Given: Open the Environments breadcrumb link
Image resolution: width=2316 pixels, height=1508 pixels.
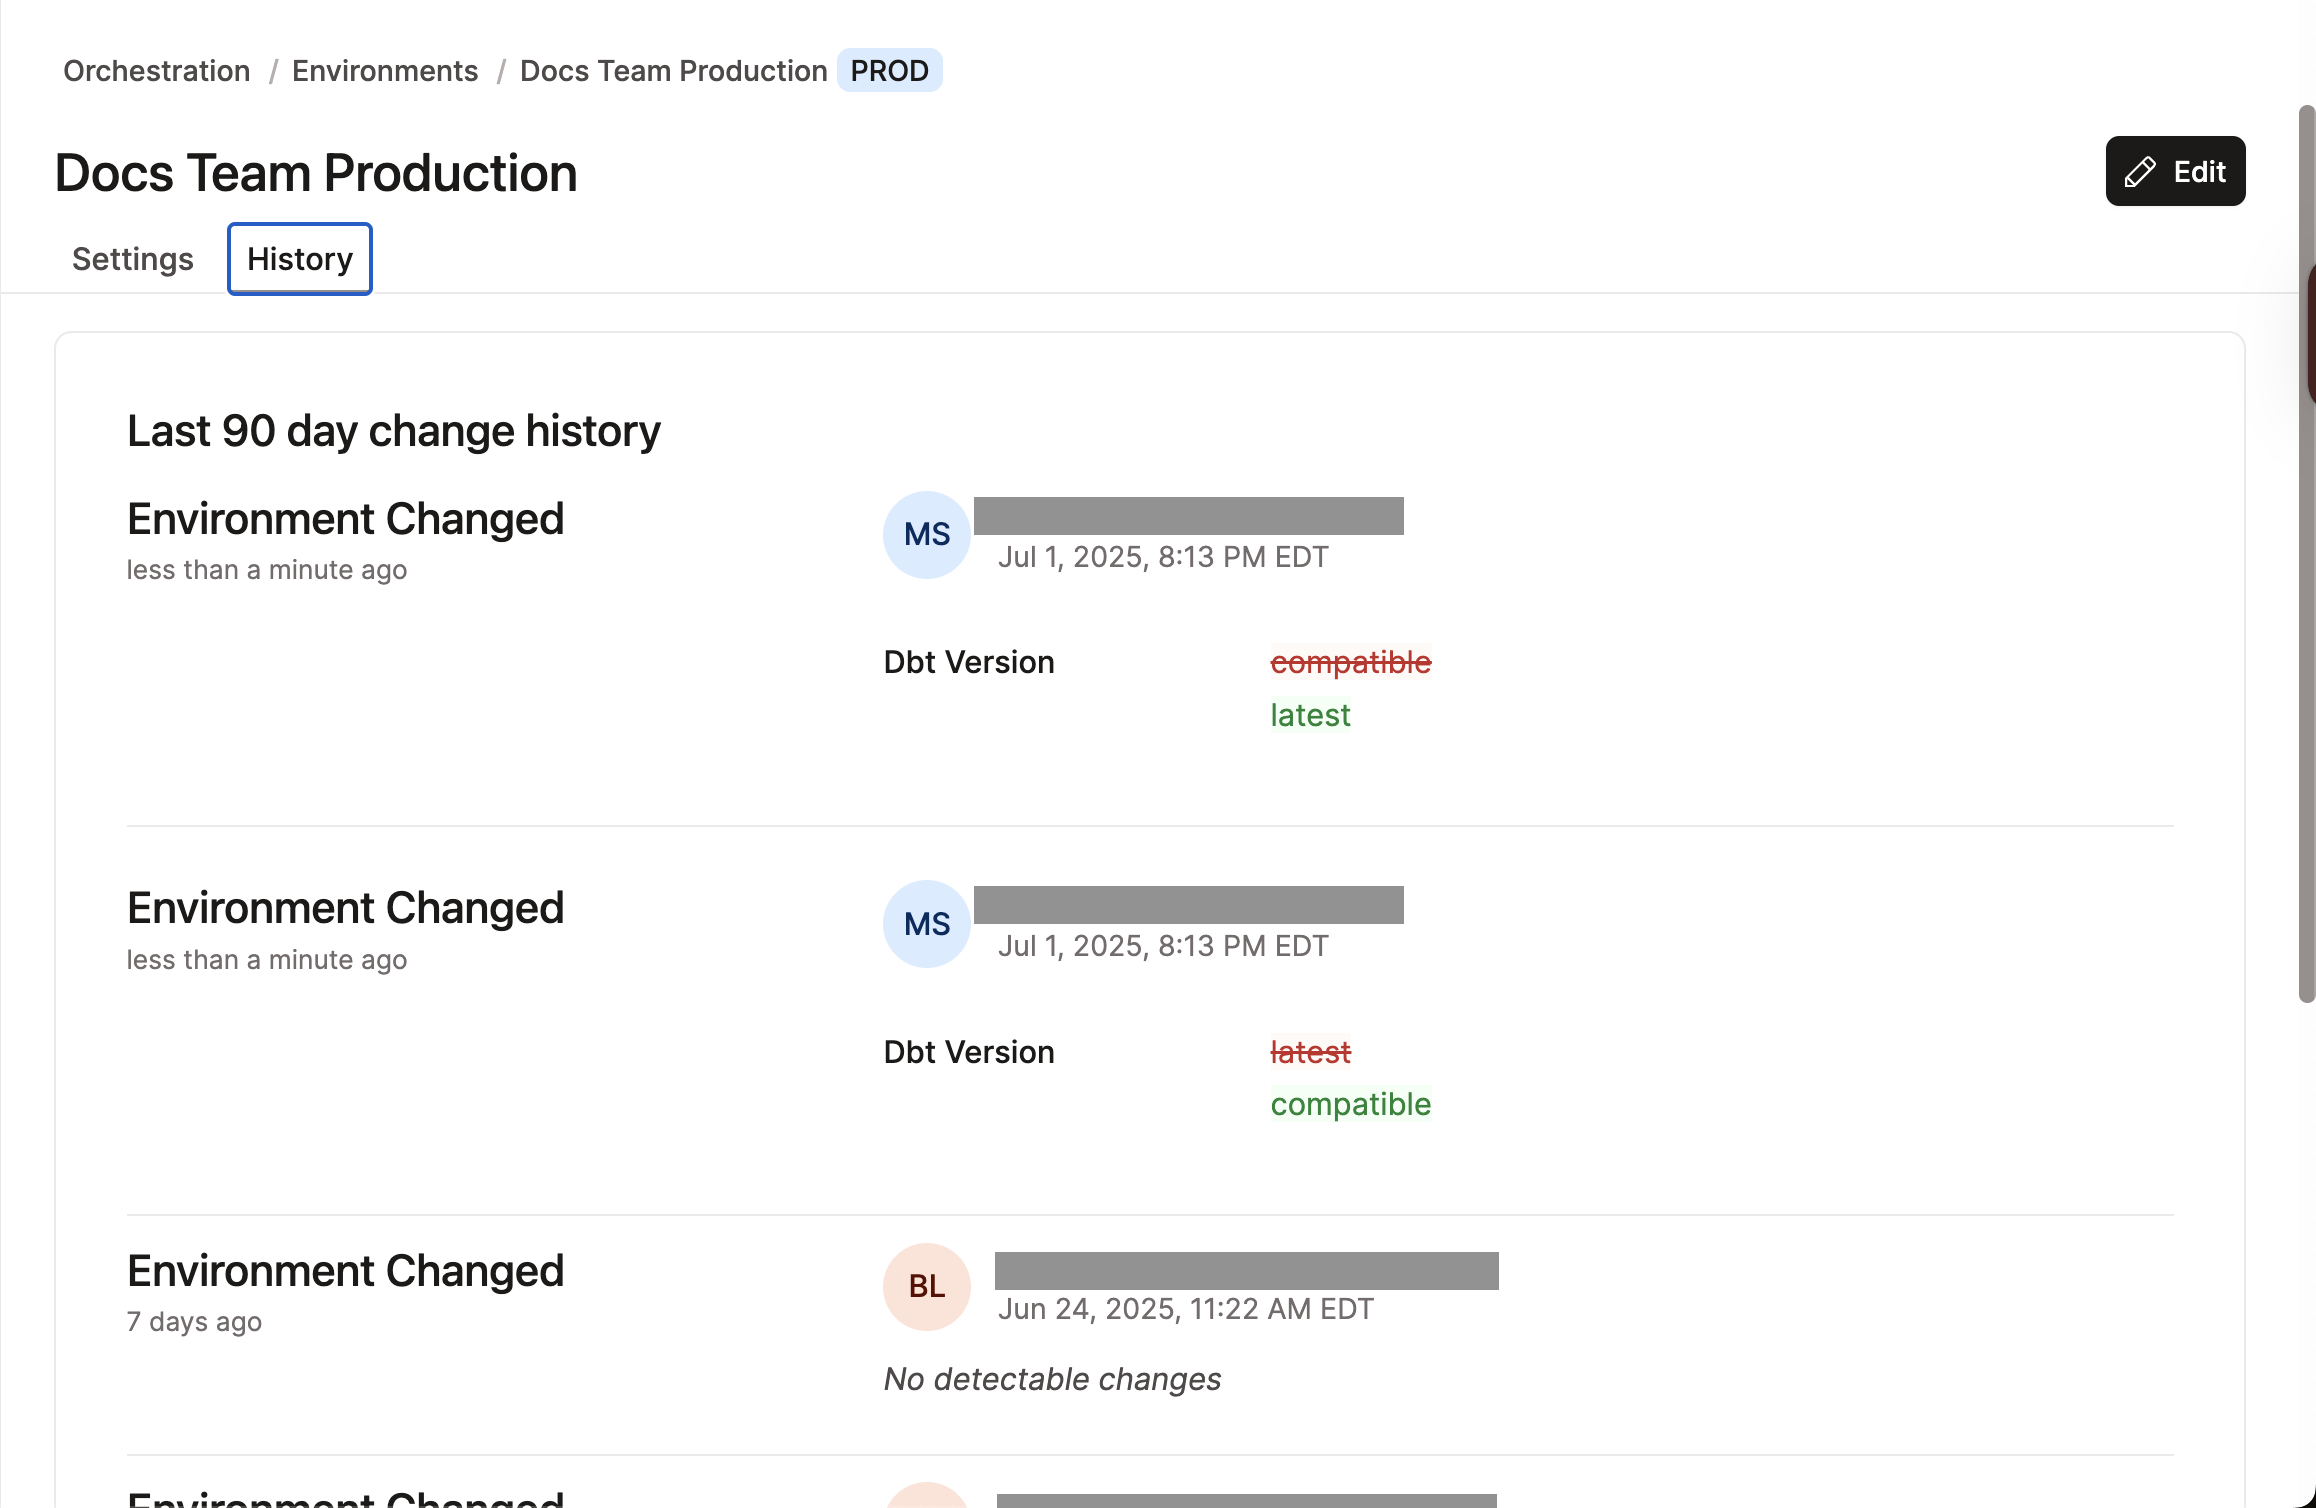Looking at the screenshot, I should coord(385,70).
